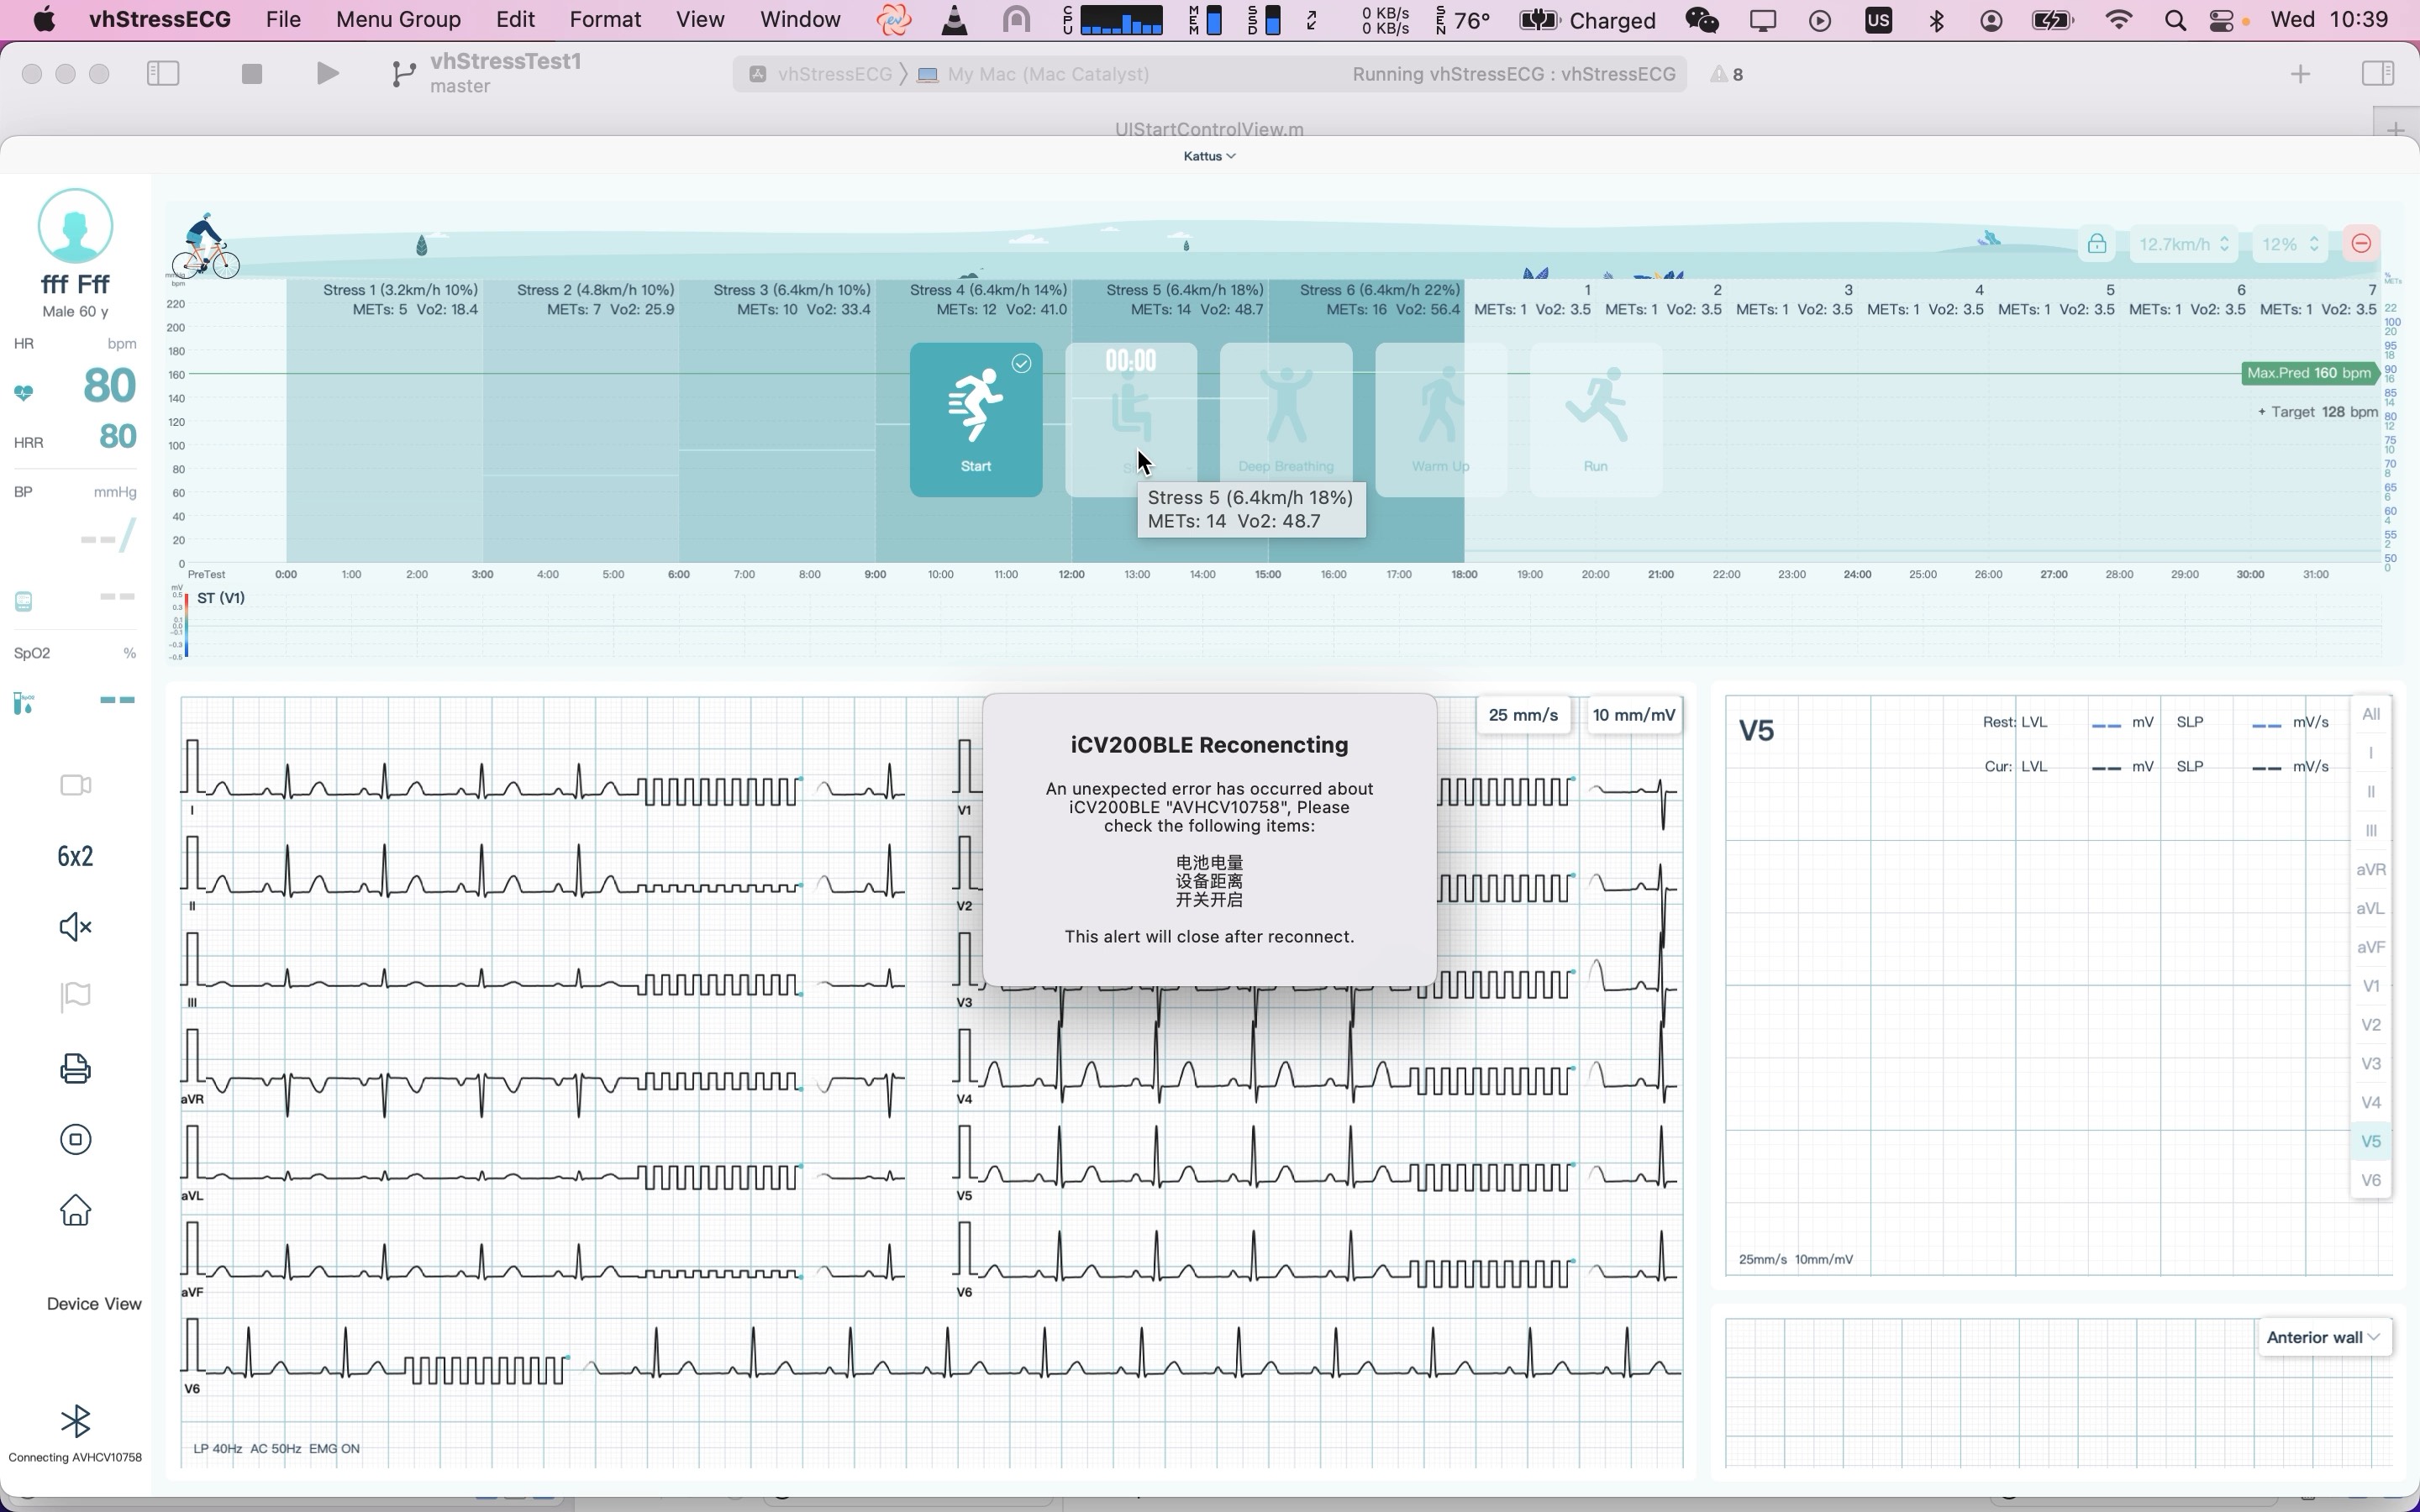Image resolution: width=2420 pixels, height=1512 pixels.
Task: Select lead V2 in lead list
Action: pyautogui.click(x=2371, y=1025)
